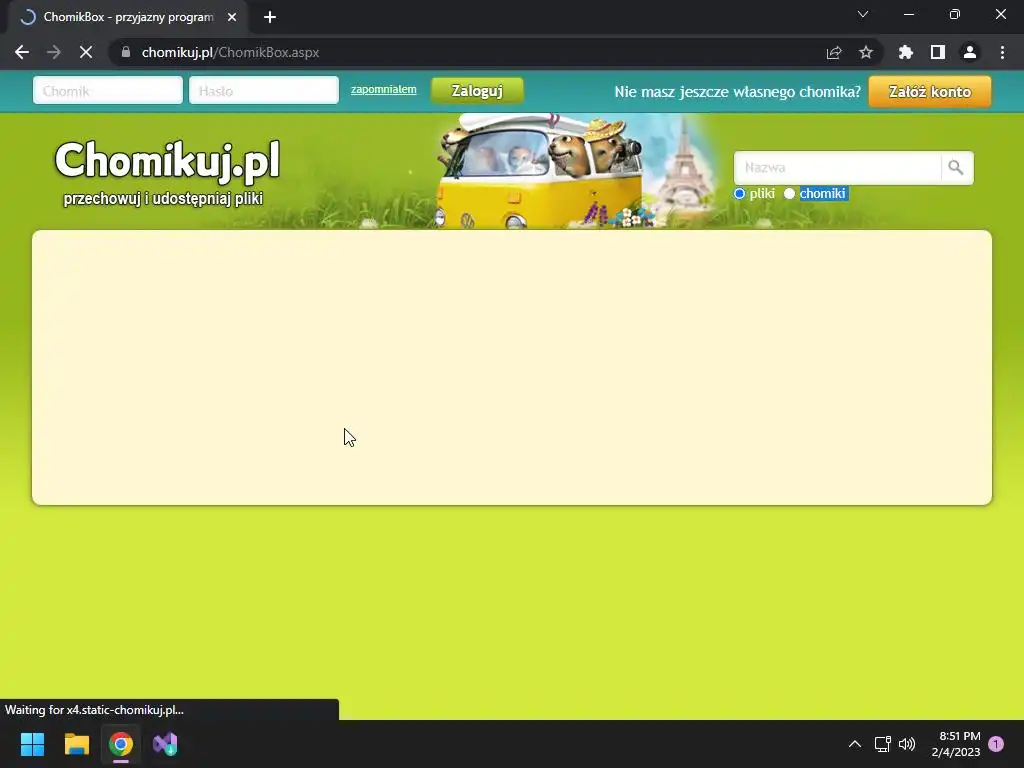Open File Explorer from the taskbar

76,744
